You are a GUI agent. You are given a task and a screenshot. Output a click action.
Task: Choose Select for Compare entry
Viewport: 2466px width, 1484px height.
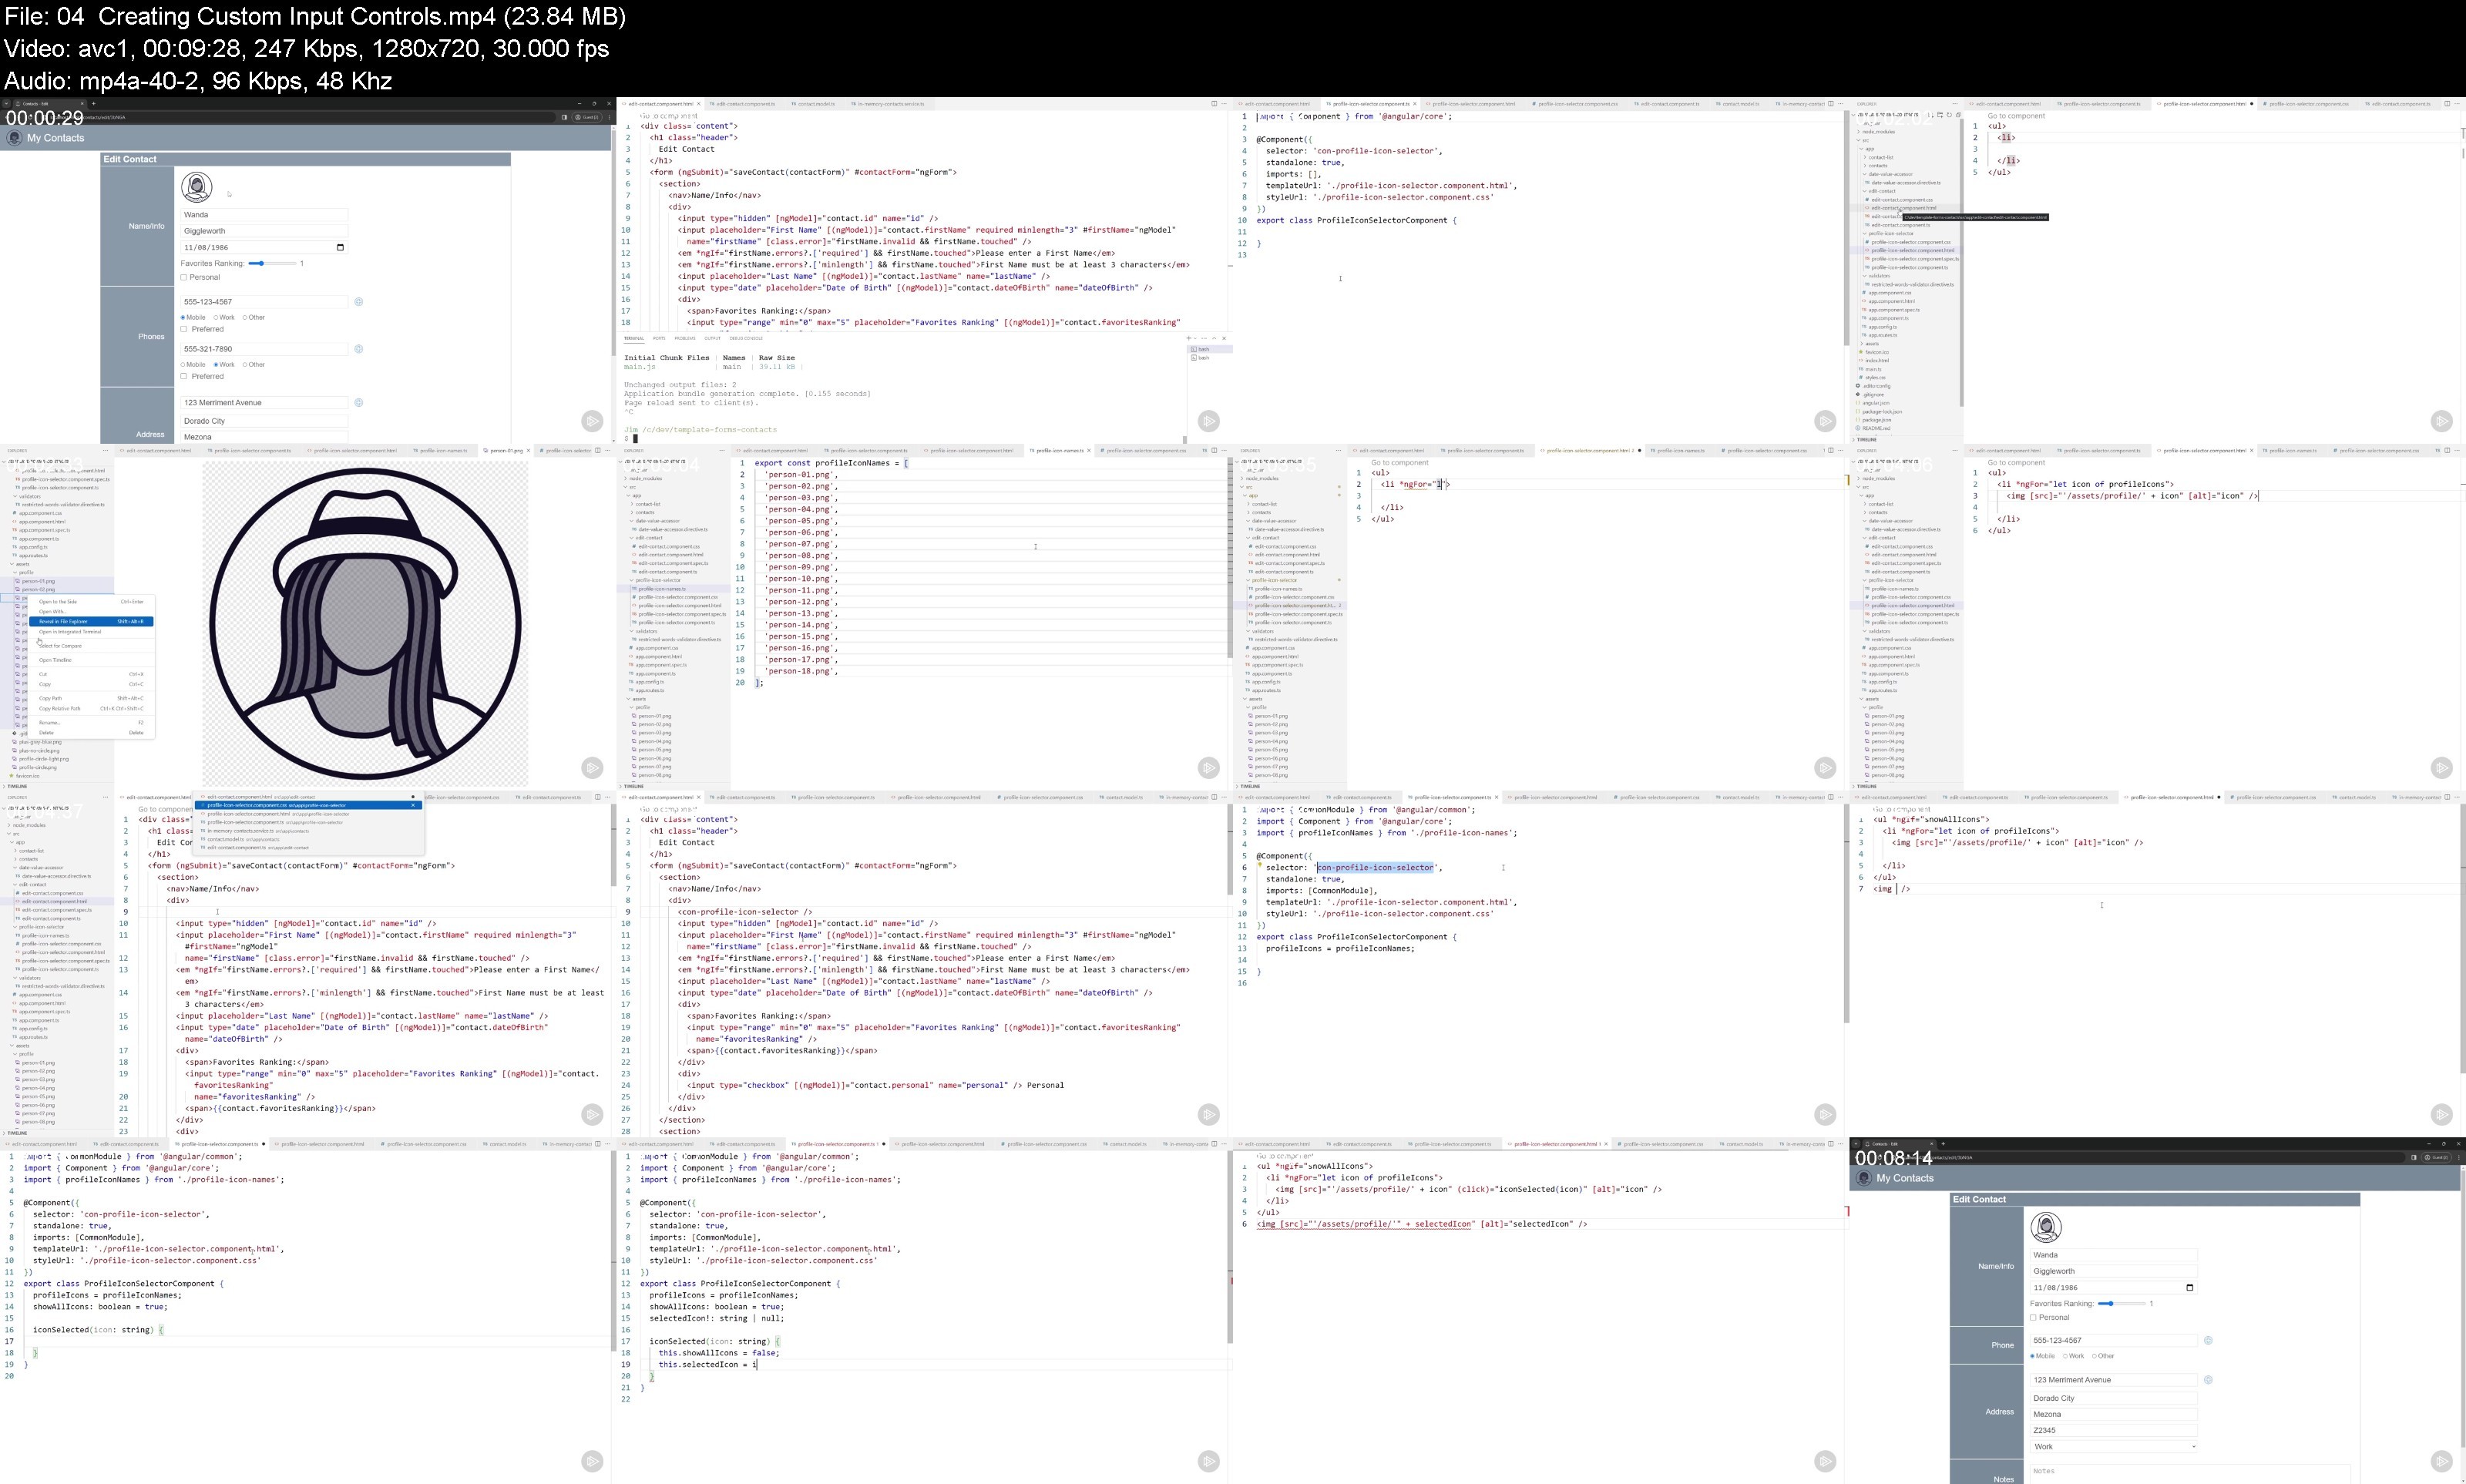click(91, 646)
